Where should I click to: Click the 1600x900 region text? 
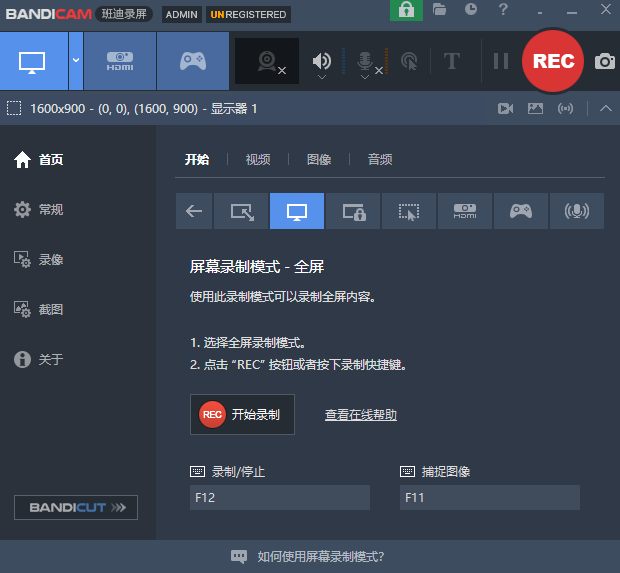click(144, 108)
